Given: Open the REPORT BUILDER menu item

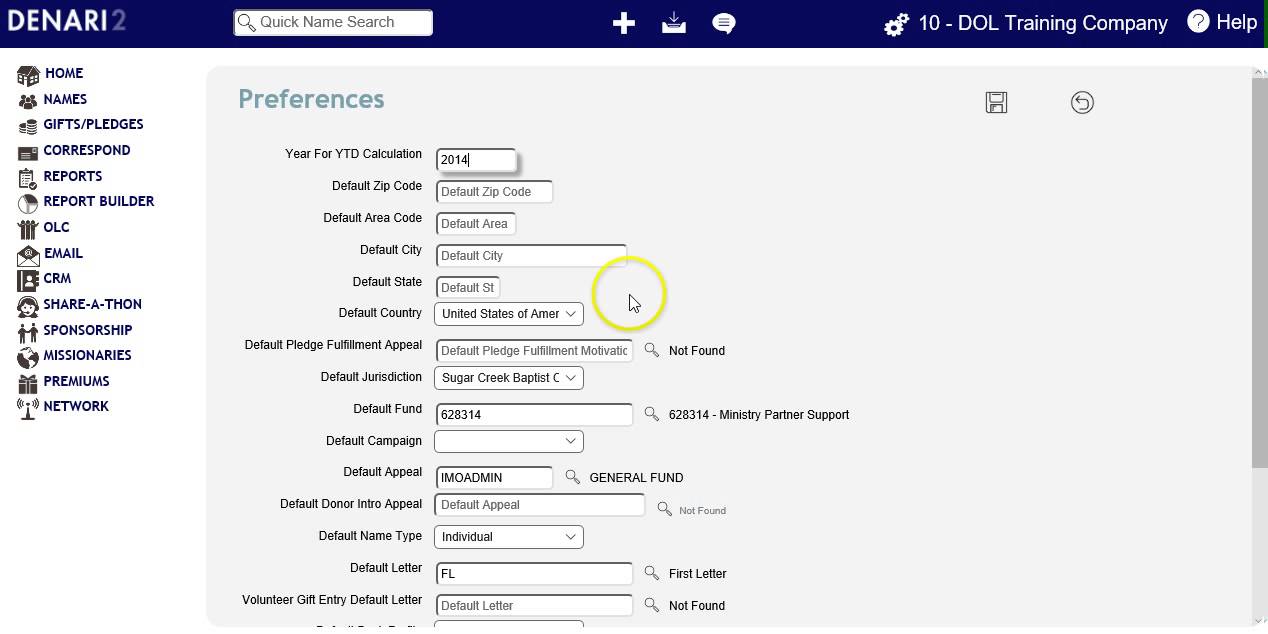Looking at the screenshot, I should [99, 201].
